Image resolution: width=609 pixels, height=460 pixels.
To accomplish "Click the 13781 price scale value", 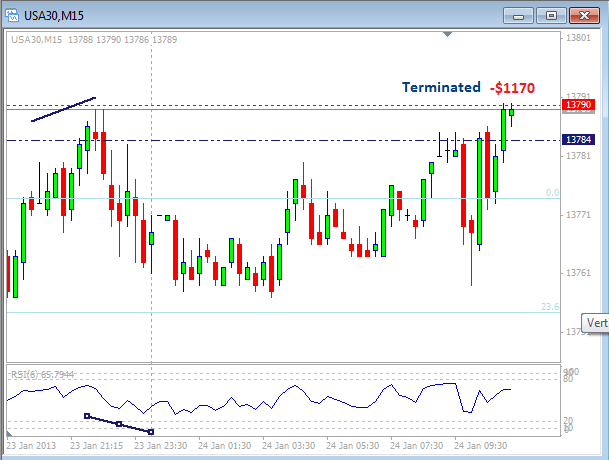I will [578, 156].
